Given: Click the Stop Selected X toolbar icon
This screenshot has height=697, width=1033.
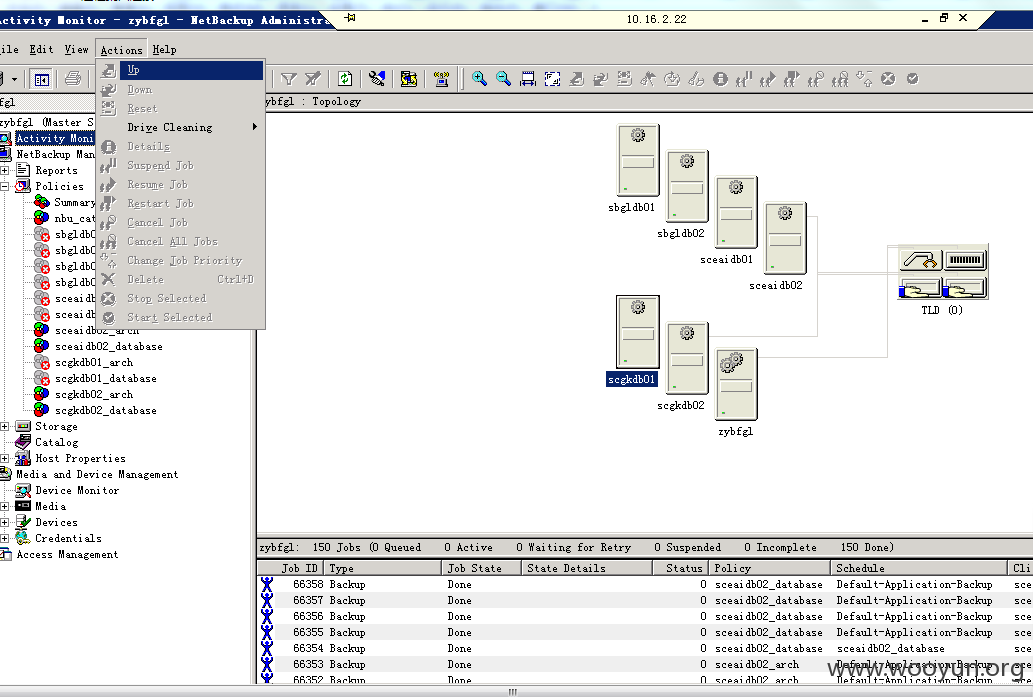Looking at the screenshot, I should [888, 79].
